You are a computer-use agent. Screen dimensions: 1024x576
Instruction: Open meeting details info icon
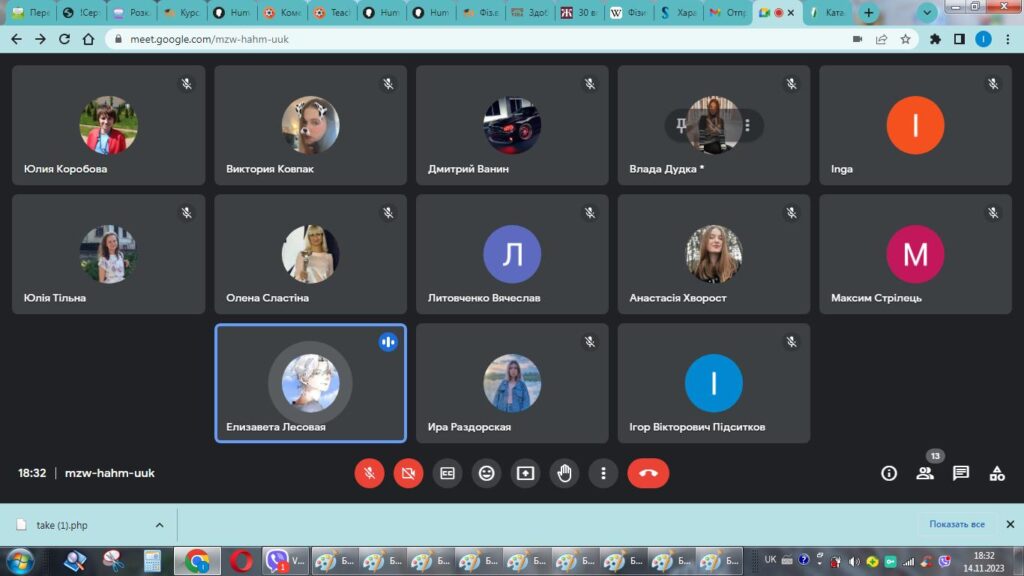tap(889, 473)
